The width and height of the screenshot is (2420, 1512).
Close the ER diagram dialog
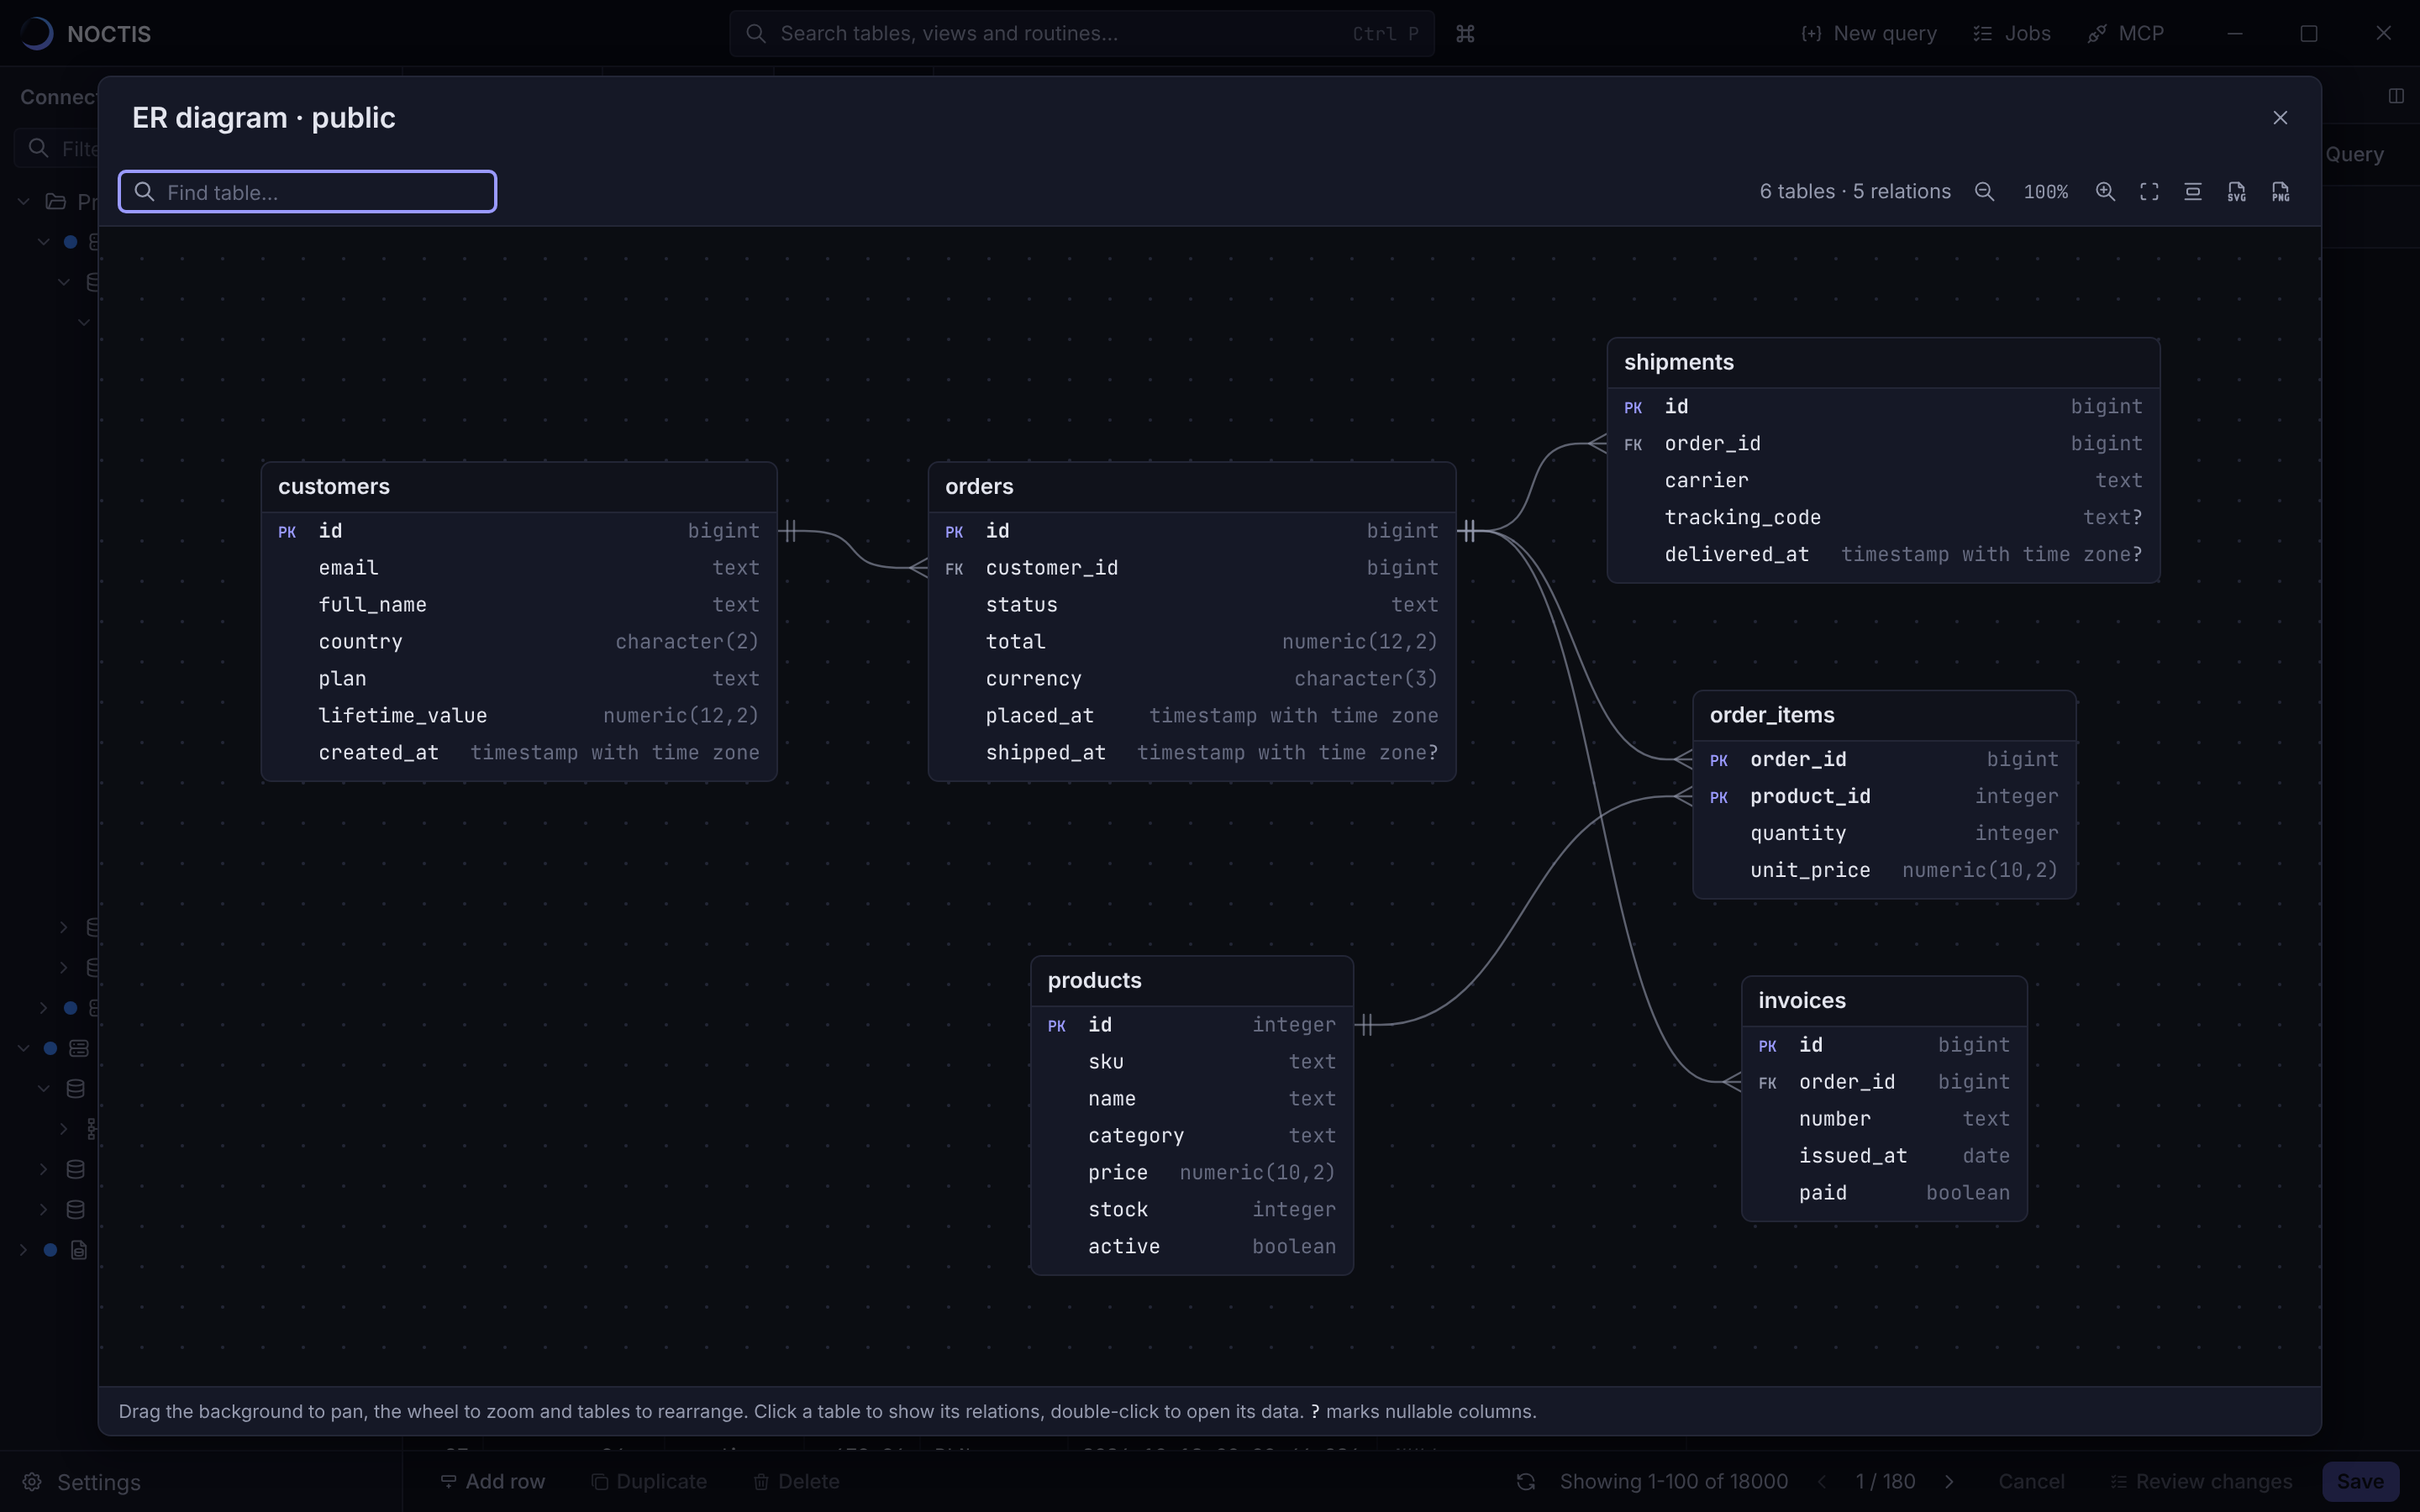tap(2280, 118)
